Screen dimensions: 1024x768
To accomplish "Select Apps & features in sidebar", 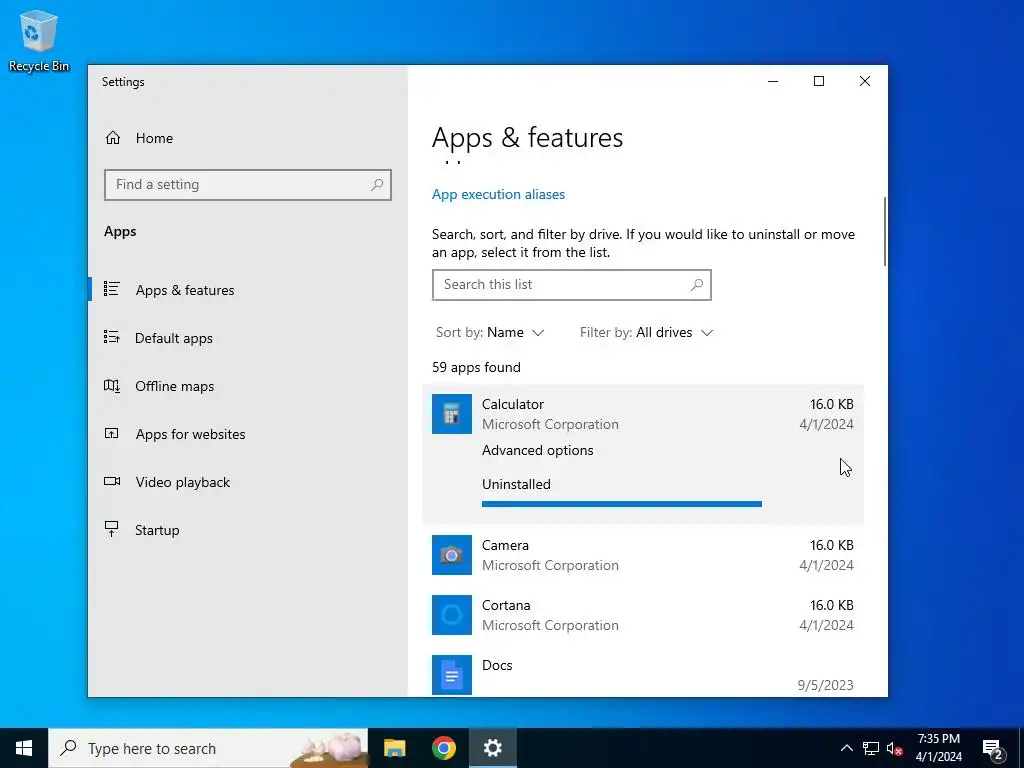I will tap(248, 290).
